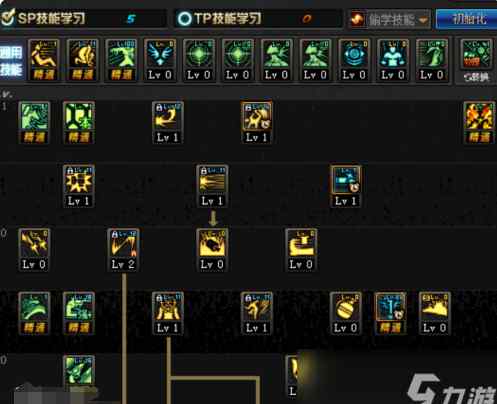This screenshot has width=497, height=404.
Task: Select the yellow round bomb skill Lv 0
Action: coord(346,313)
